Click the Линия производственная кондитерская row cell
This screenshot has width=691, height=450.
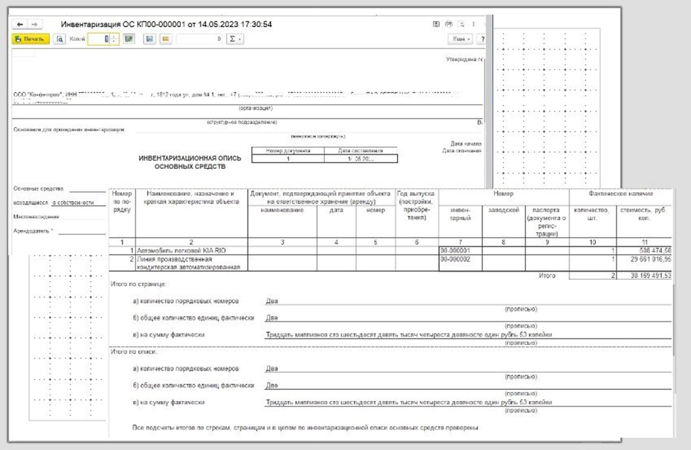[191, 263]
